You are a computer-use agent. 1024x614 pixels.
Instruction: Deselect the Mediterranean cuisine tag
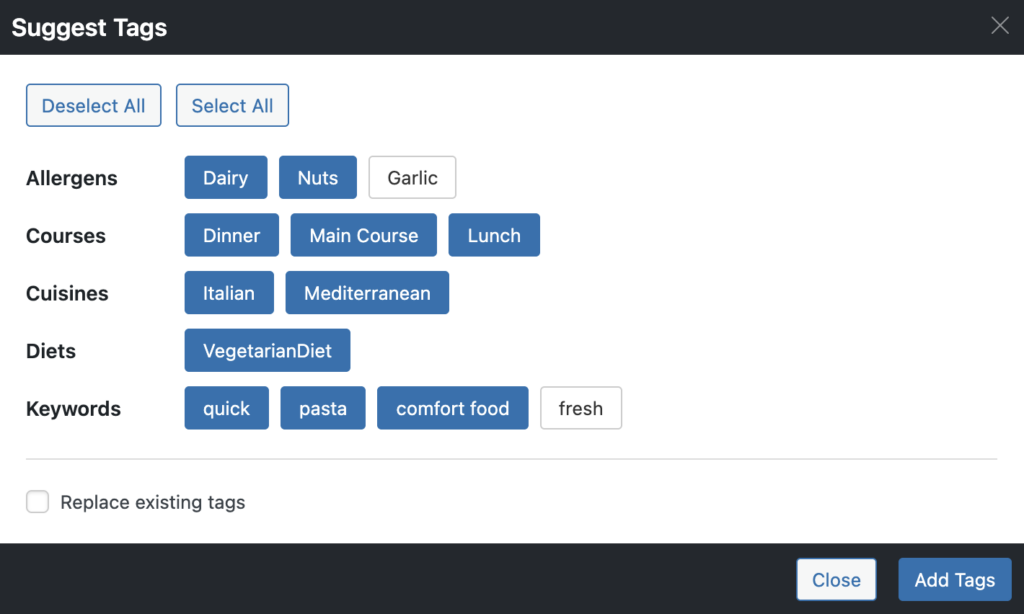pyautogui.click(x=367, y=293)
